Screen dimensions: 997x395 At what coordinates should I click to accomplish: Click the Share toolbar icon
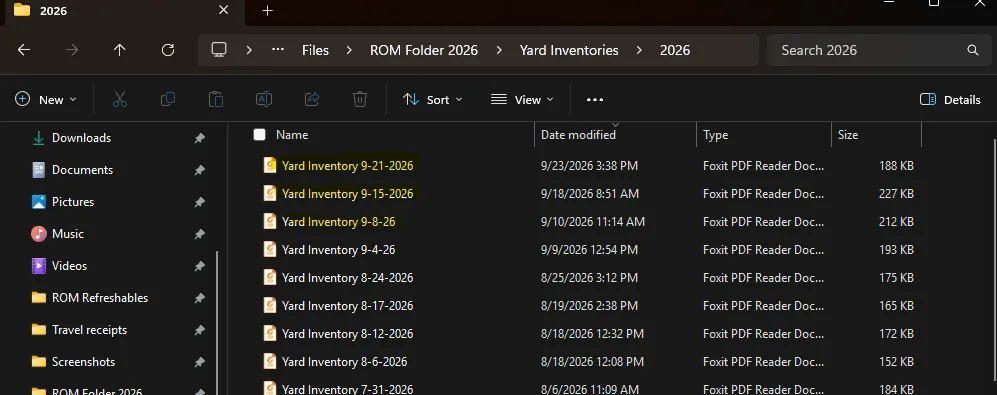[x=312, y=99]
